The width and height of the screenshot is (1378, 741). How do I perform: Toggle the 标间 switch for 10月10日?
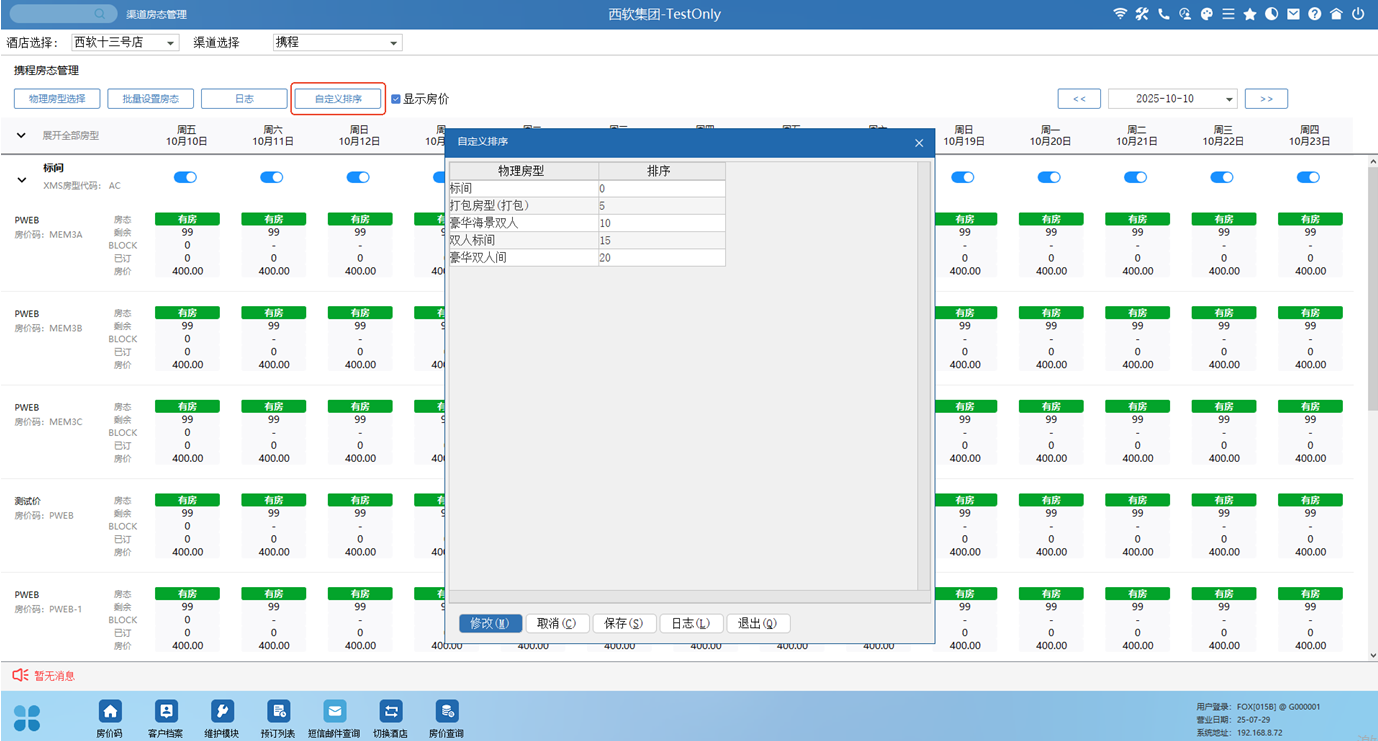186,177
